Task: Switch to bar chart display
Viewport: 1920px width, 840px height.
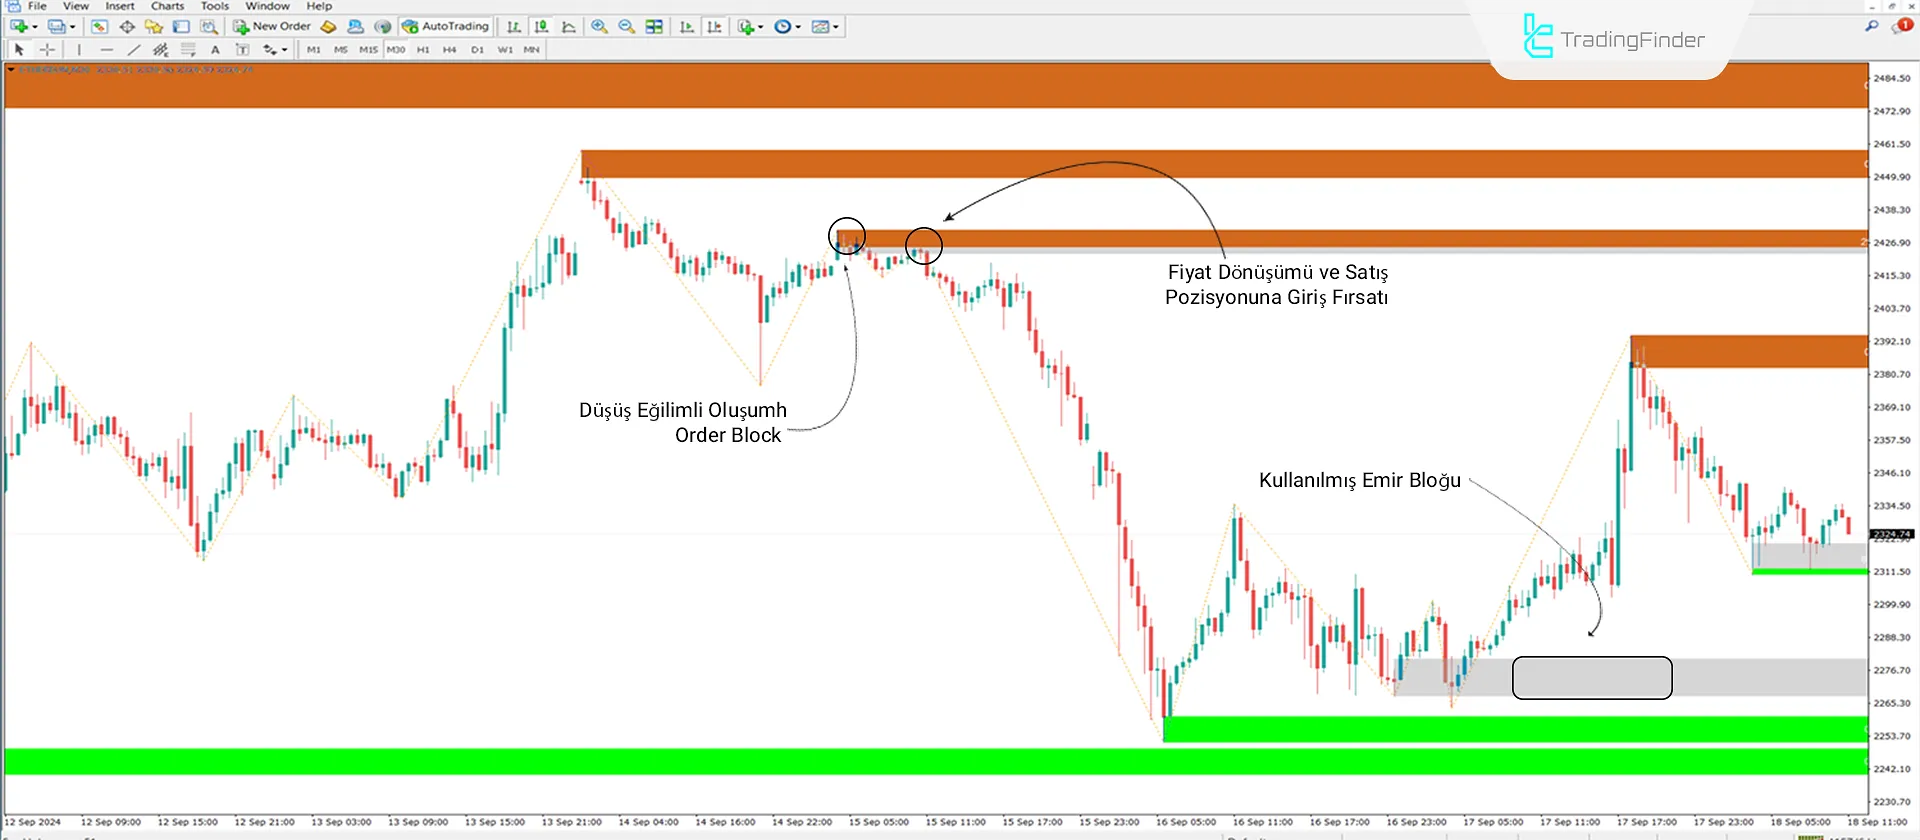Action: point(513,27)
